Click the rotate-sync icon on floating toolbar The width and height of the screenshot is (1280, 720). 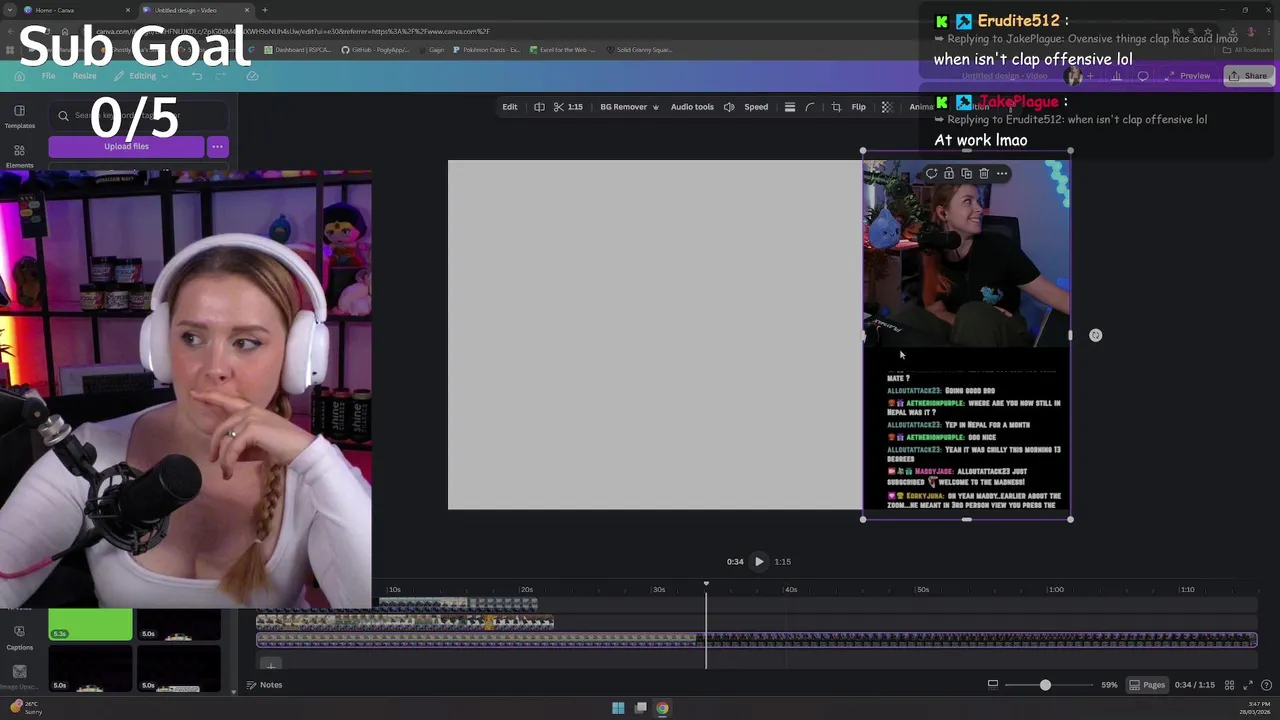pyautogui.click(x=931, y=173)
